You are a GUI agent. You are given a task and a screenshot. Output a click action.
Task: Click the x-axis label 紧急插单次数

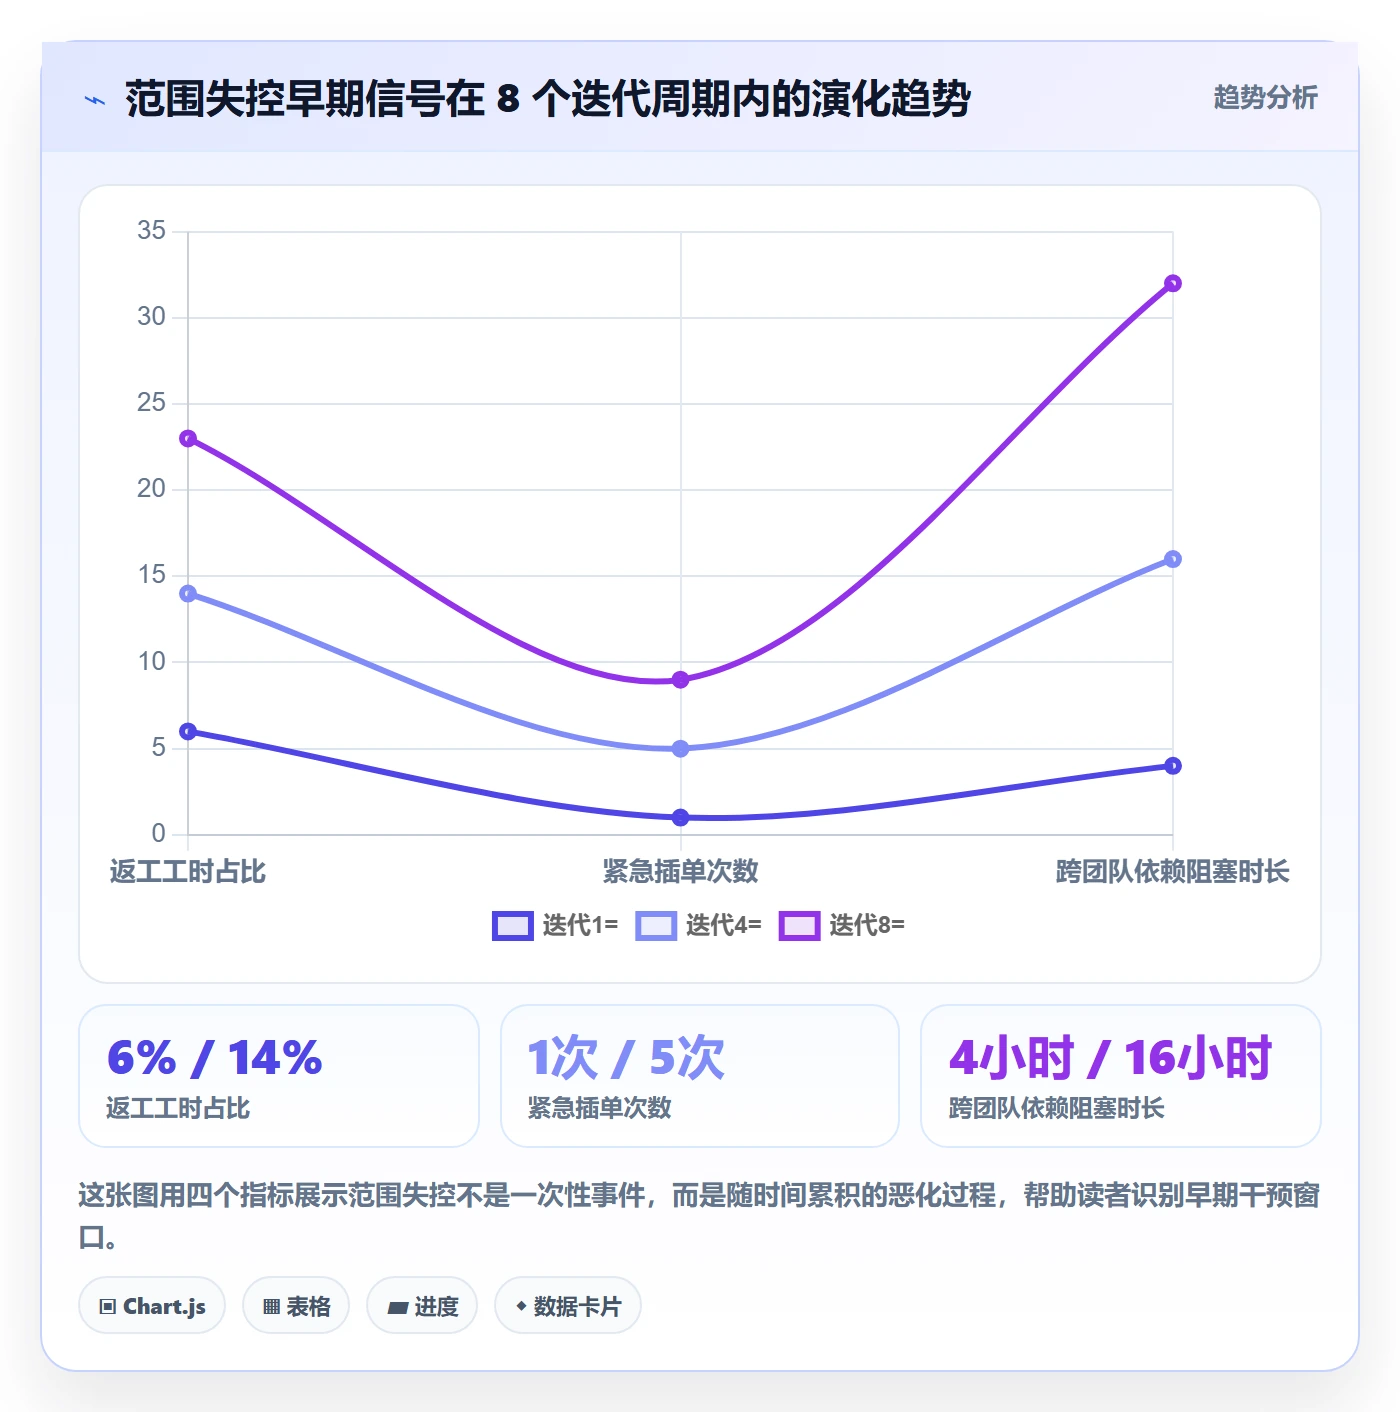click(x=681, y=872)
